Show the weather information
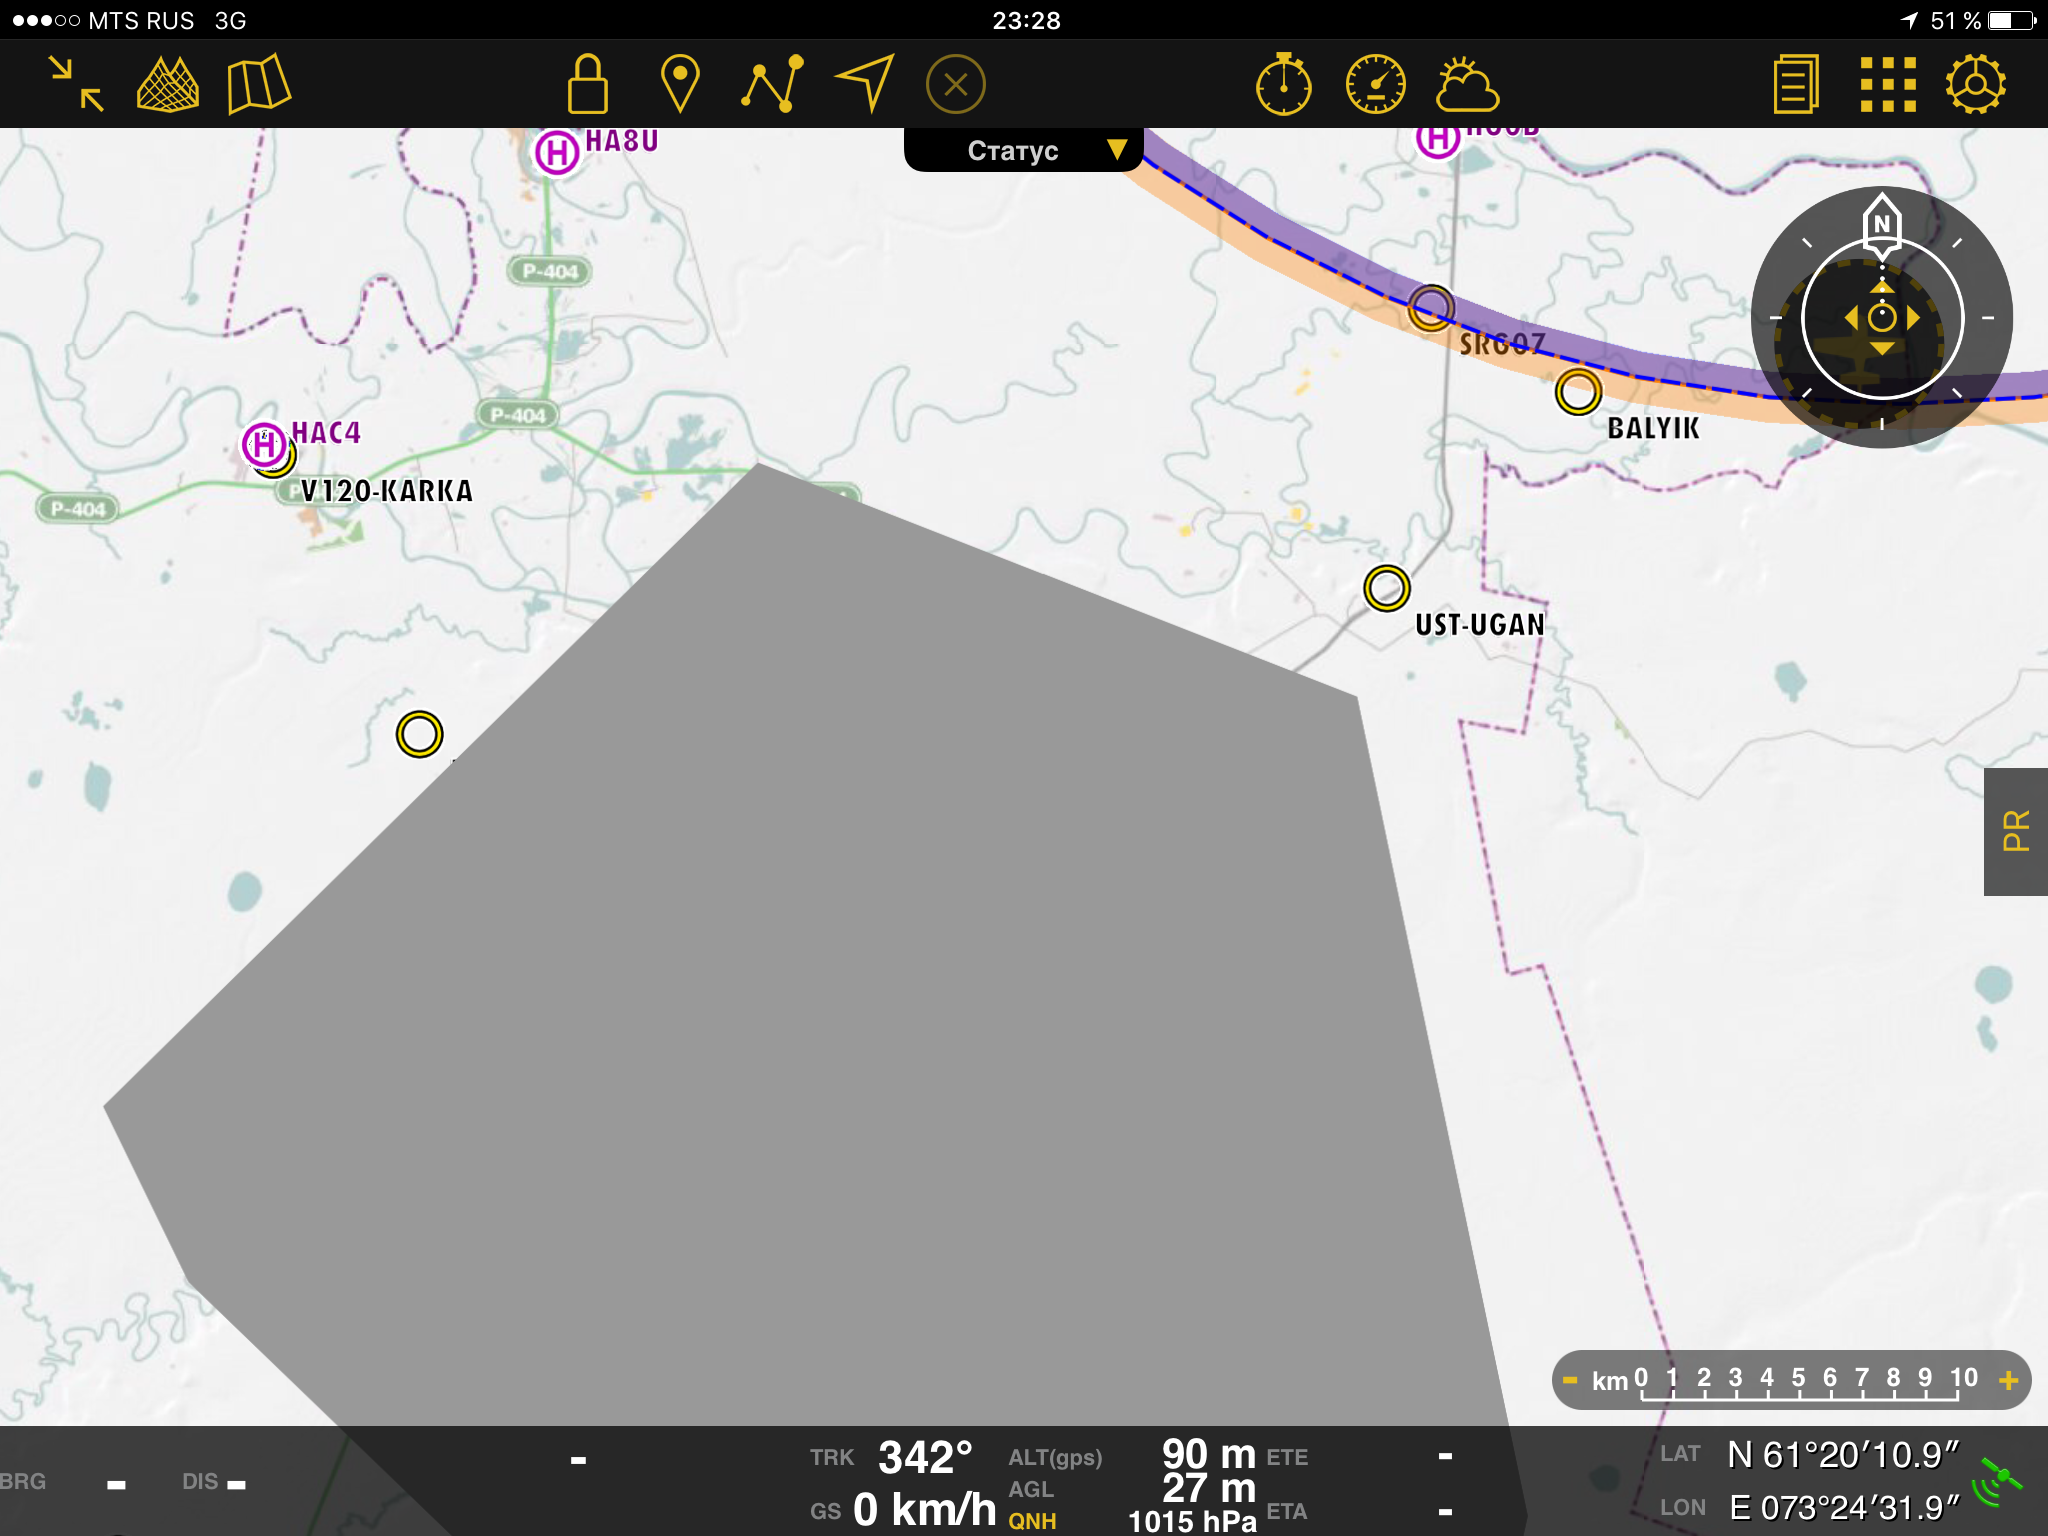This screenshot has height=1536, width=2048. 1466,84
